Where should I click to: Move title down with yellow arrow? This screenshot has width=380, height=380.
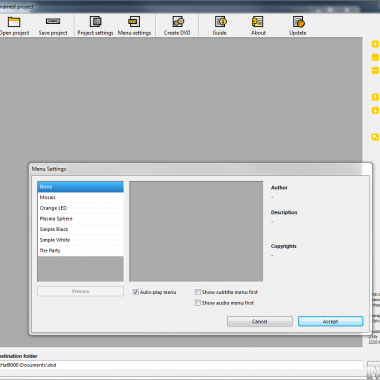[x=375, y=110]
